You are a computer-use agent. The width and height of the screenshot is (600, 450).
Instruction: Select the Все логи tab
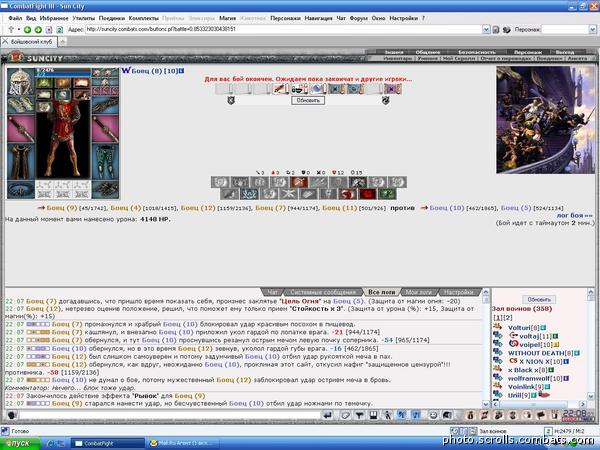[x=381, y=292]
